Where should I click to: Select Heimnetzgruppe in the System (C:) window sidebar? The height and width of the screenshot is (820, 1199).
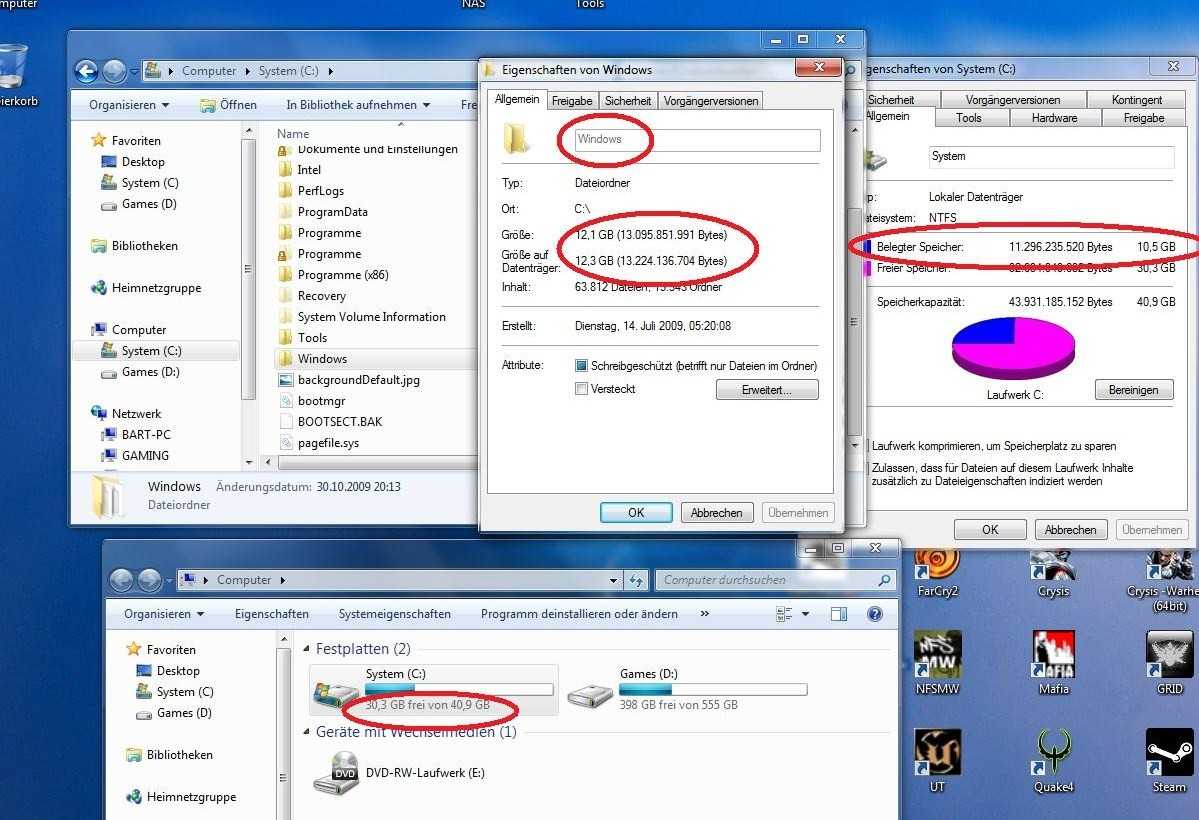tap(146, 288)
